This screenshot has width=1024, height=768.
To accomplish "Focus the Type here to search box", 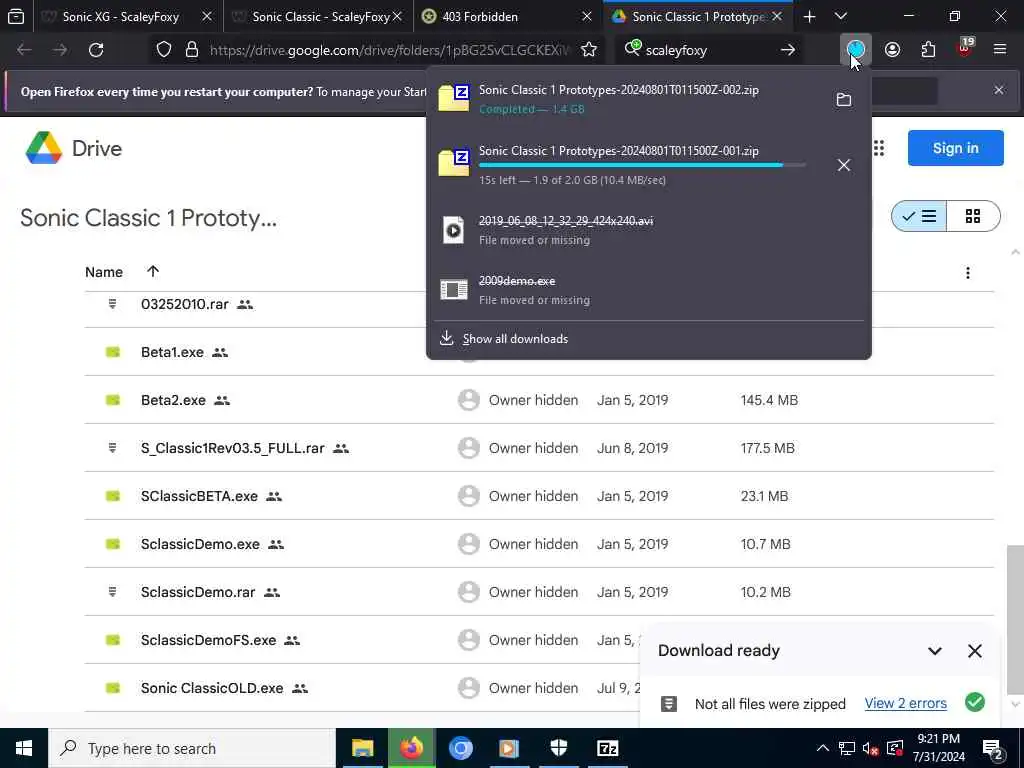I will point(192,748).
